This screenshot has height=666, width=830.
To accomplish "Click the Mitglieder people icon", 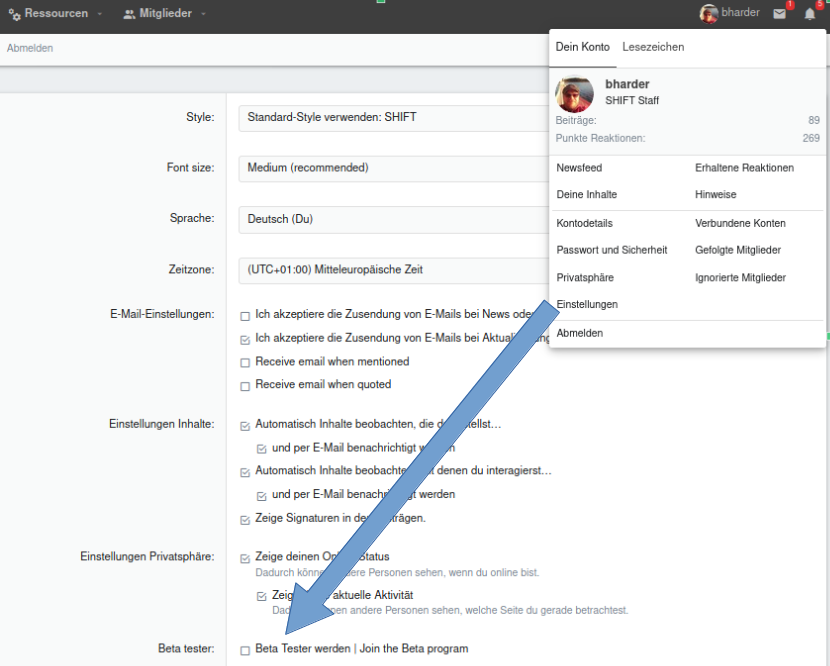I will tap(130, 14).
